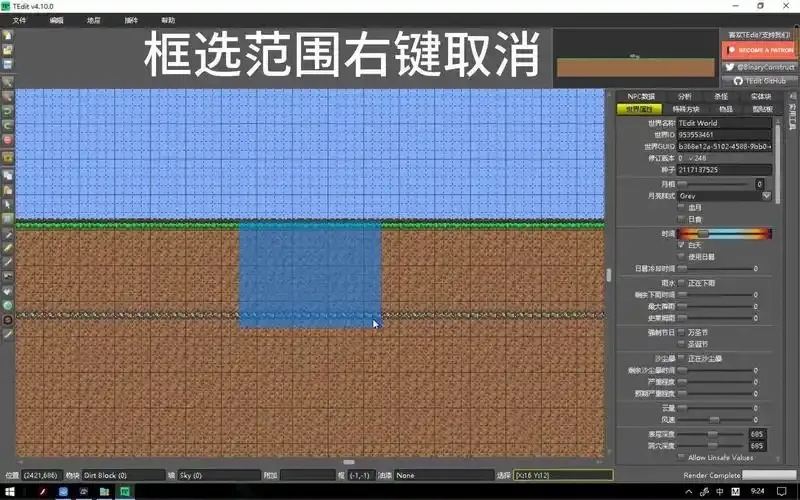Viewport: 800px width, 500px height.
Task: Open the @BinaryConstruct Twitter link
Action: click(x=759, y=67)
